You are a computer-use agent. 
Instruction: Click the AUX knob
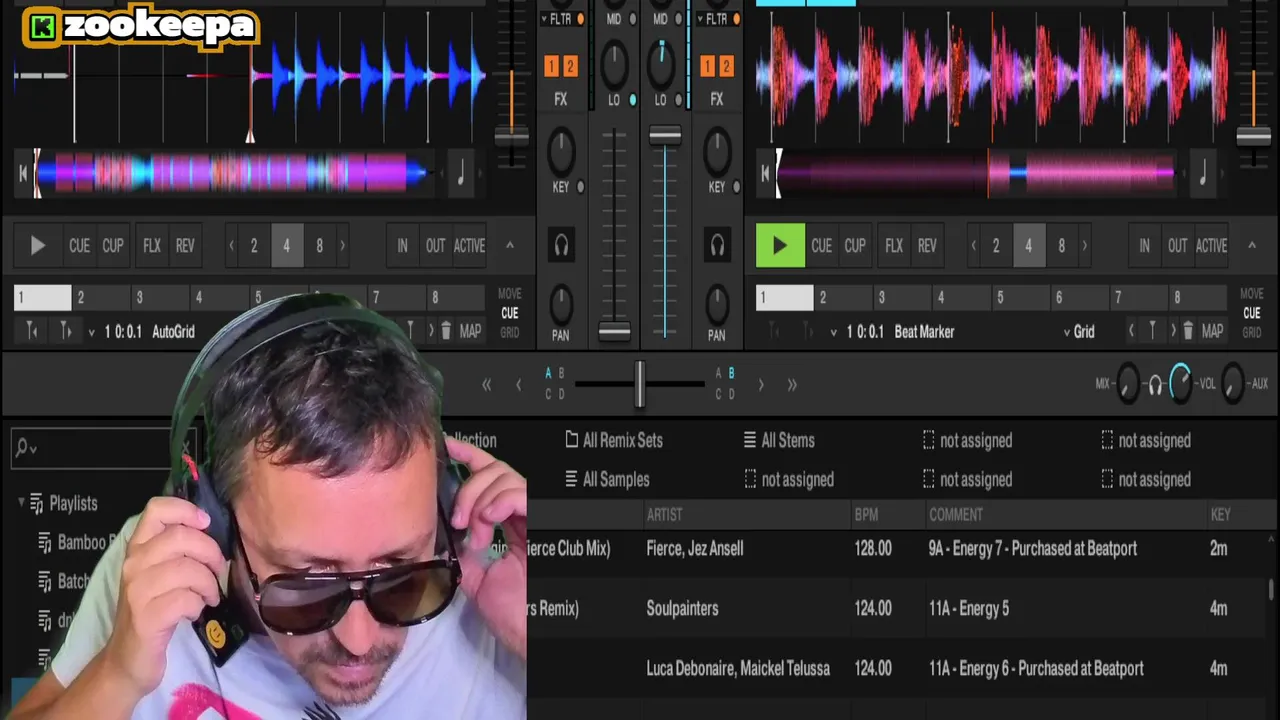pyautogui.click(x=1233, y=384)
